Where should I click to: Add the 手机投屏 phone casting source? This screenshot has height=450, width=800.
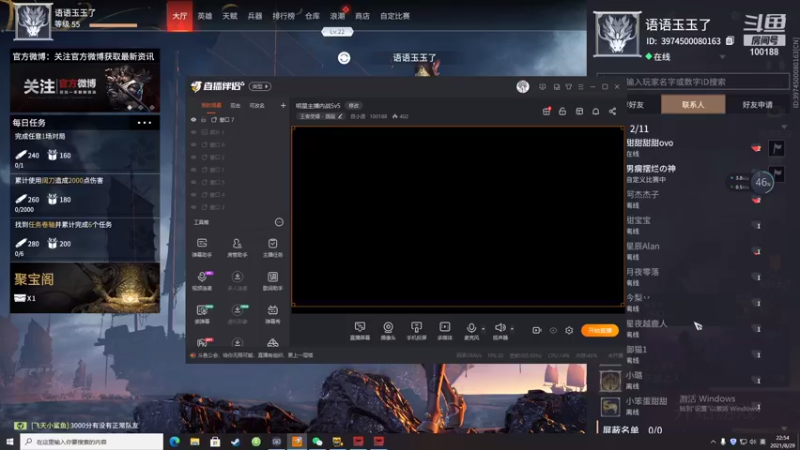pyautogui.click(x=416, y=331)
